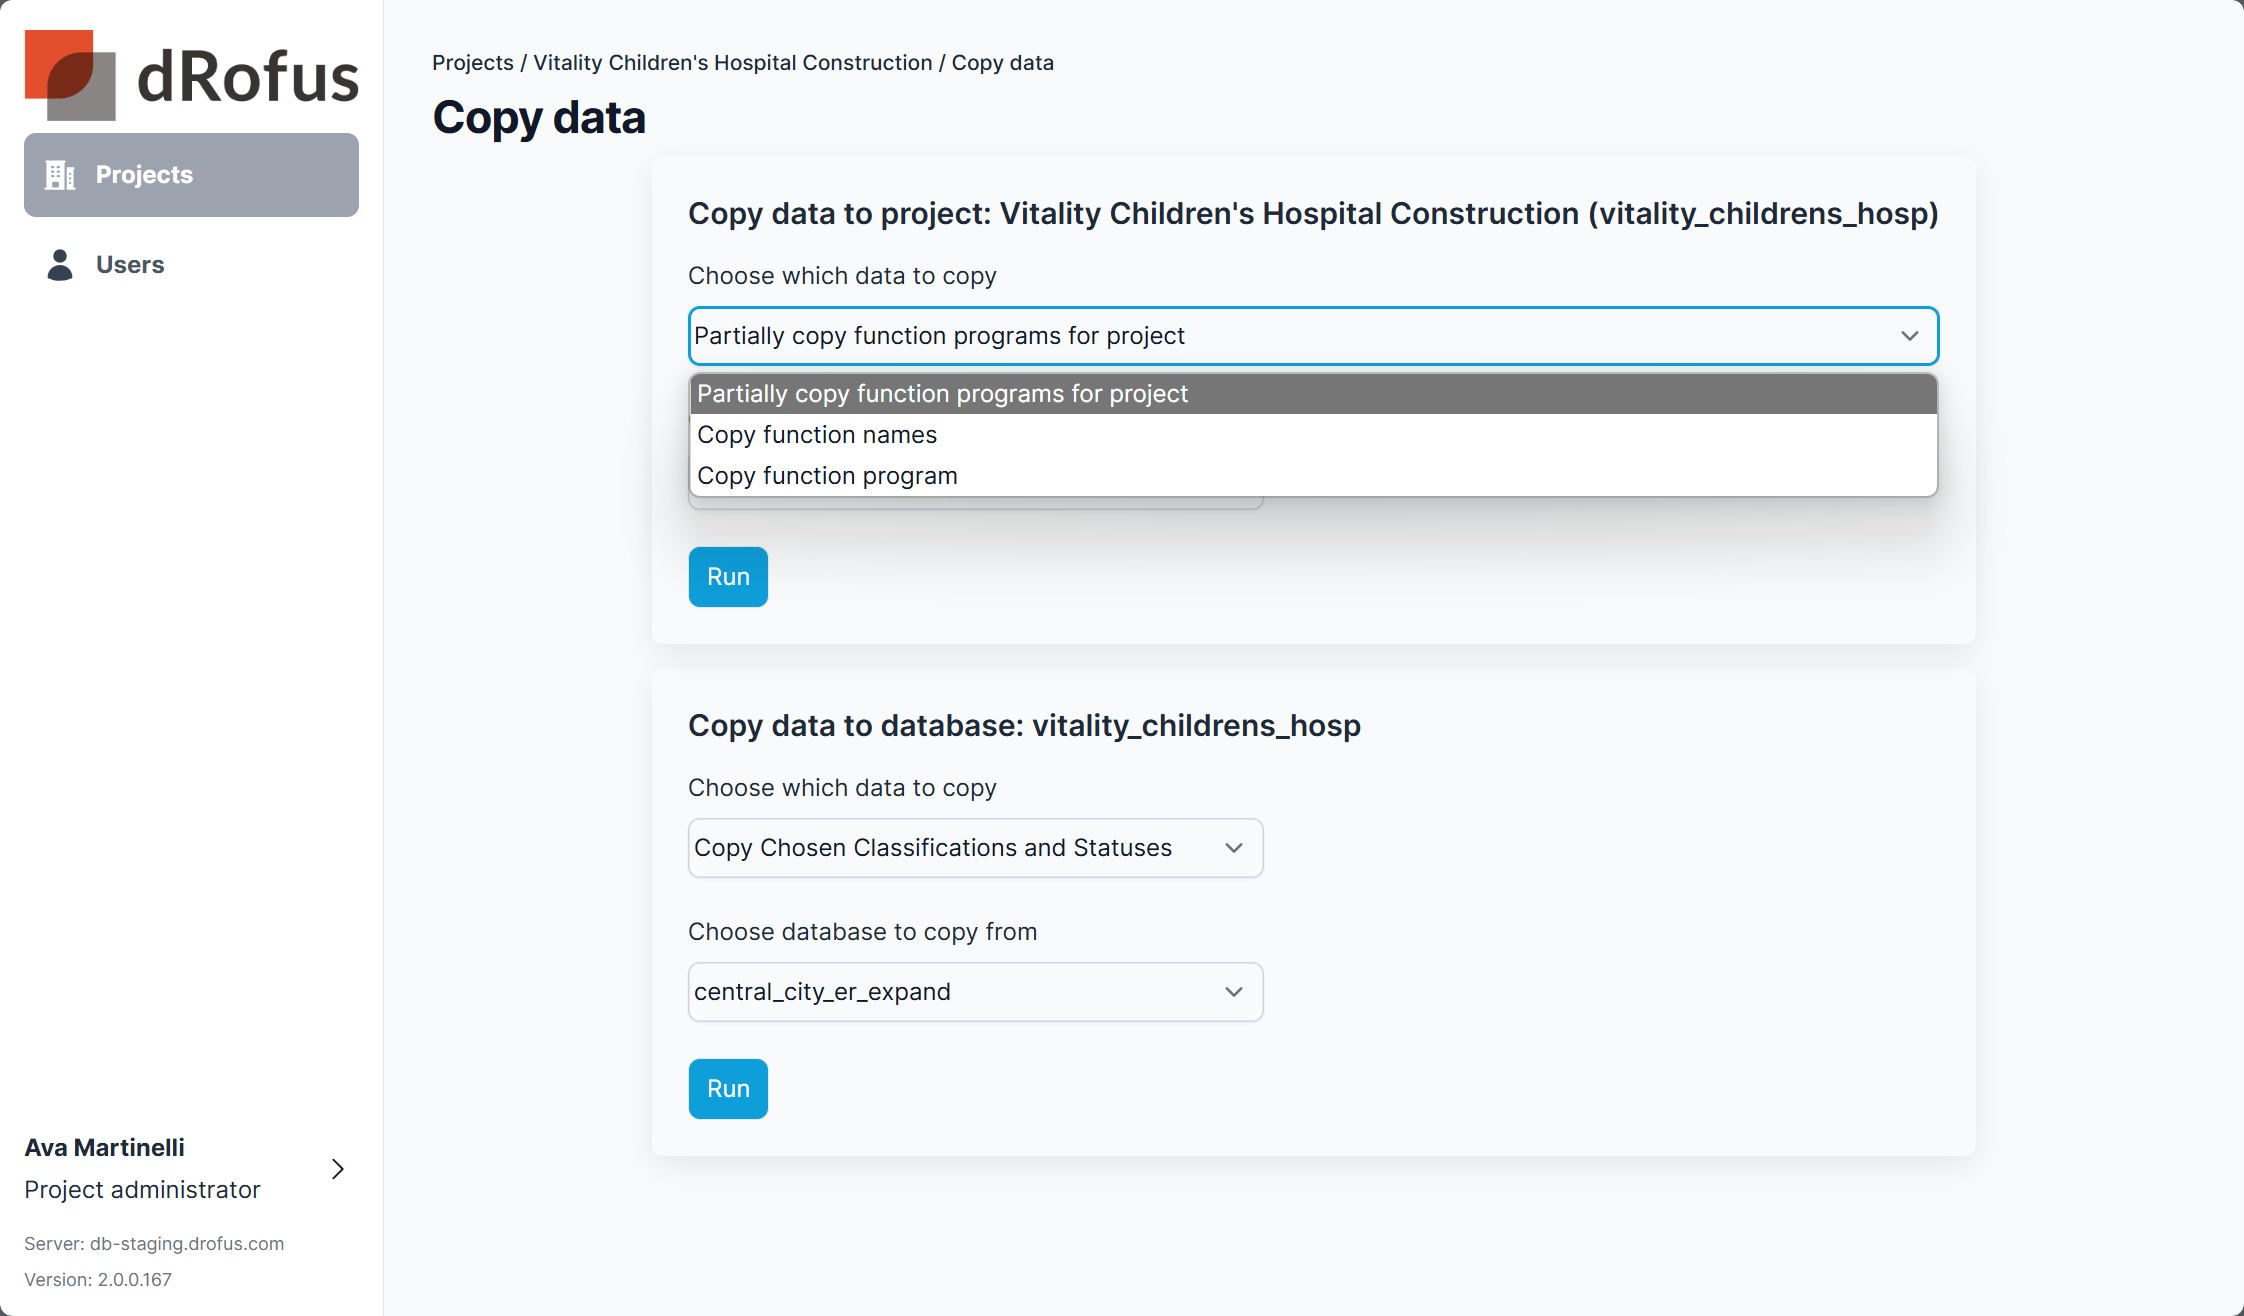Choose the "Copy function program" option

[x=827, y=476]
